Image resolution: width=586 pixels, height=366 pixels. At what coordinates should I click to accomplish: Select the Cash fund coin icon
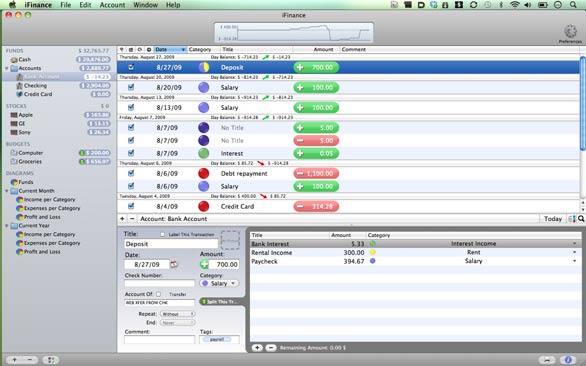[x=14, y=60]
